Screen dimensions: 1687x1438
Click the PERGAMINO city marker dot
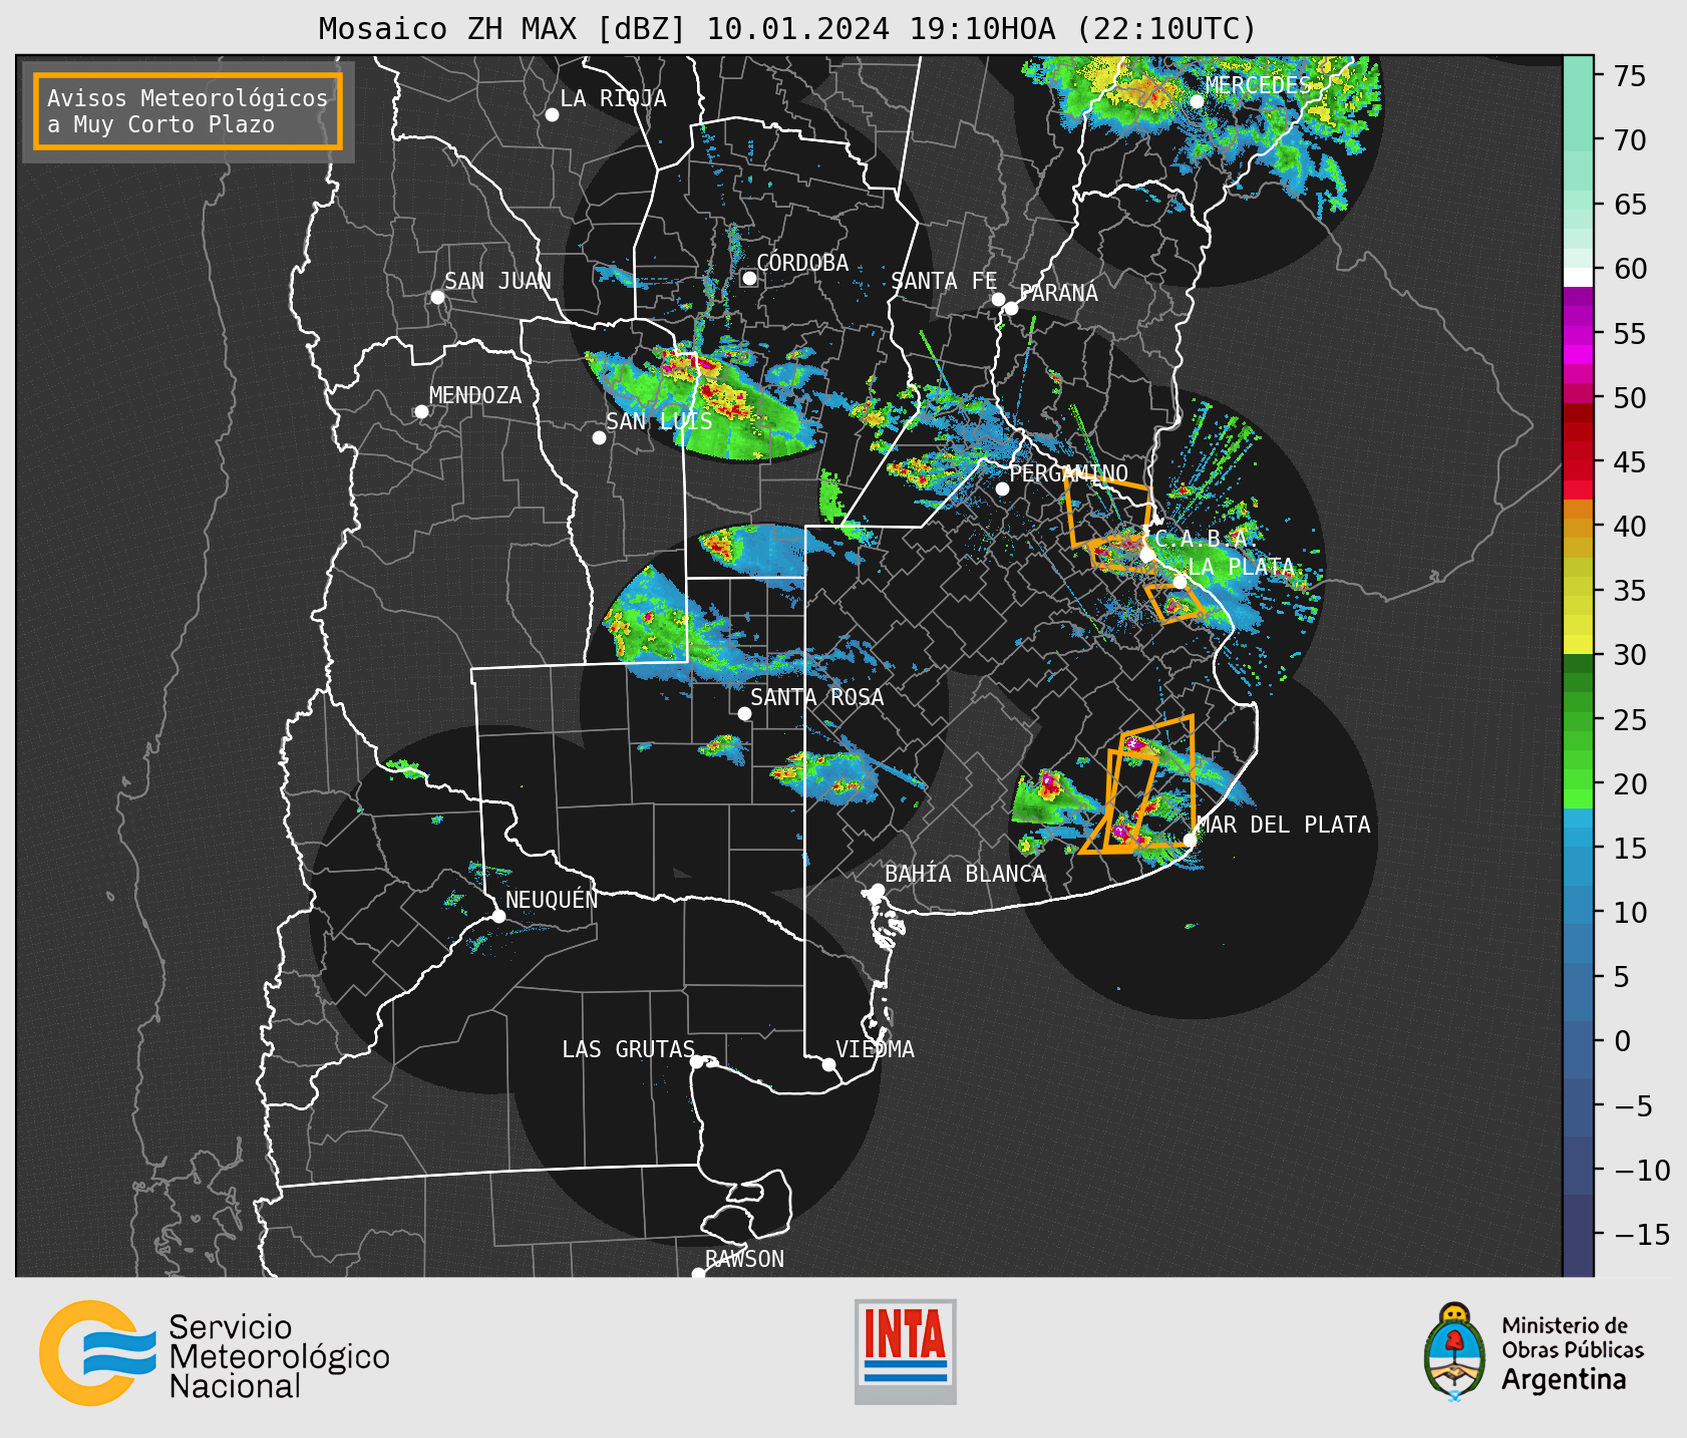pyautogui.click(x=1002, y=489)
